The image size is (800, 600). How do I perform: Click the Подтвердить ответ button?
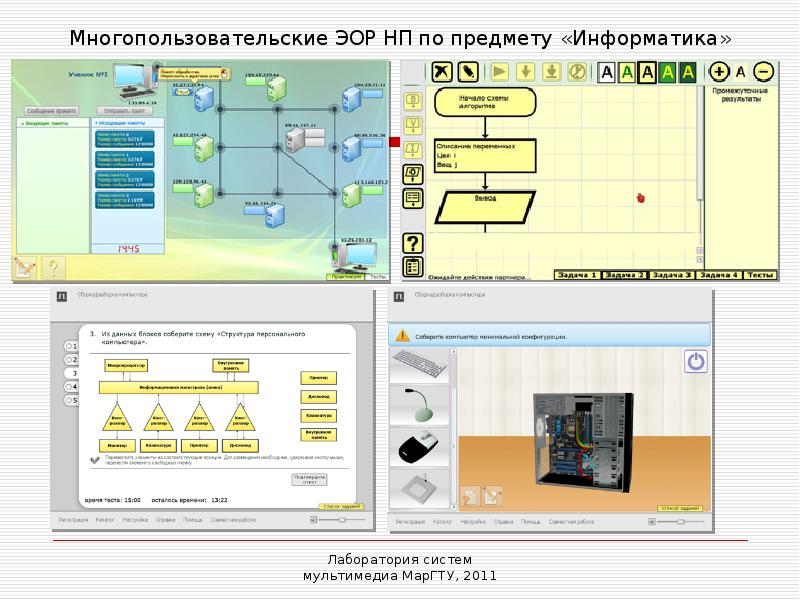(x=309, y=480)
